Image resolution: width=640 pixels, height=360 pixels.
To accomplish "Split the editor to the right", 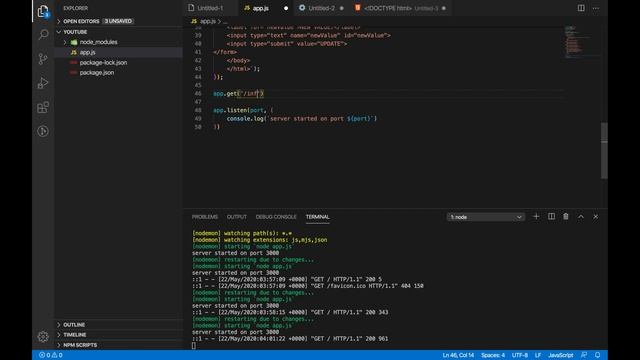I will (581, 8).
